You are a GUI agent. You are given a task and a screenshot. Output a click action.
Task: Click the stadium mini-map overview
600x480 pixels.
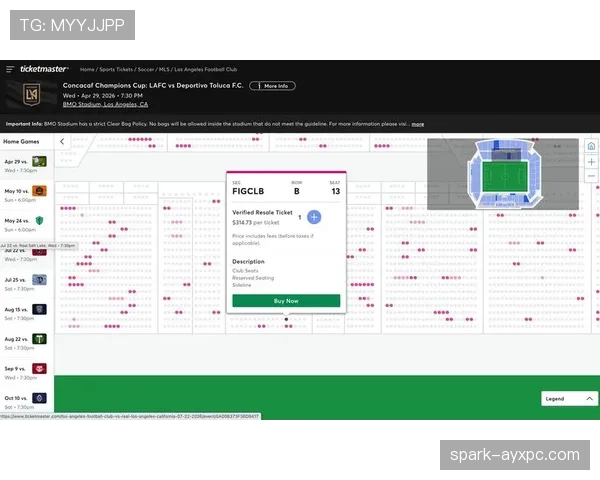click(503, 174)
